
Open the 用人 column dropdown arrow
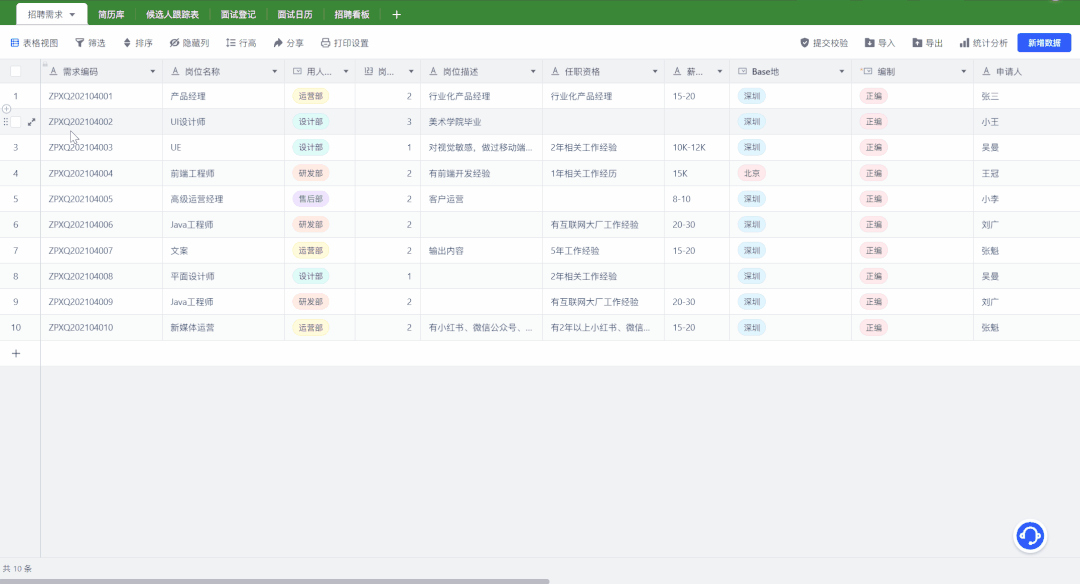[x=346, y=72]
